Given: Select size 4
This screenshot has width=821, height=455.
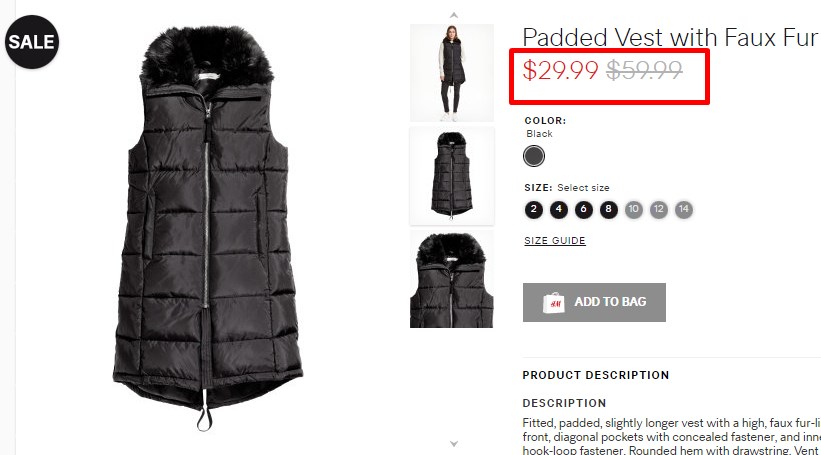Looking at the screenshot, I should point(559,209).
